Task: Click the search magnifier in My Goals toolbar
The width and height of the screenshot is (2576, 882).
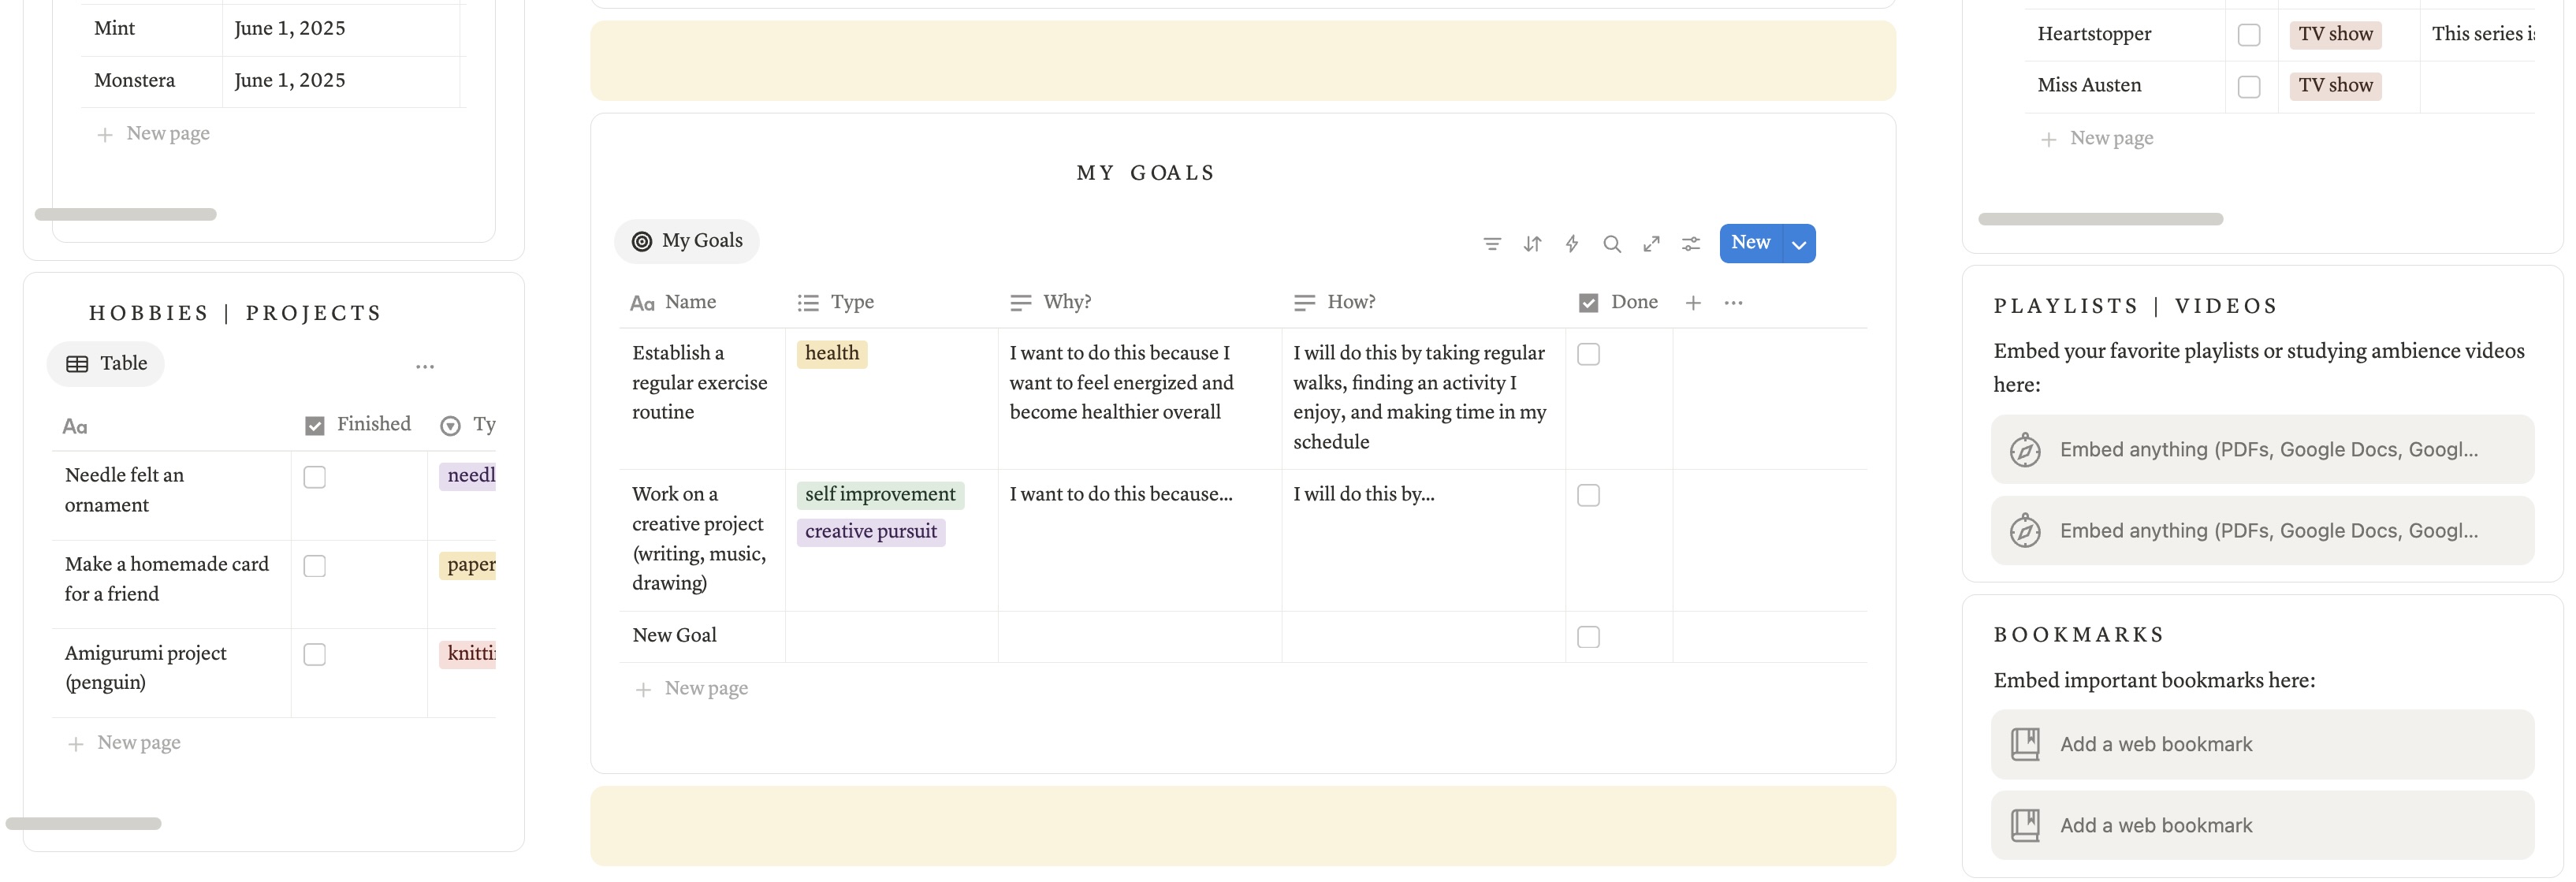Action: [1611, 244]
